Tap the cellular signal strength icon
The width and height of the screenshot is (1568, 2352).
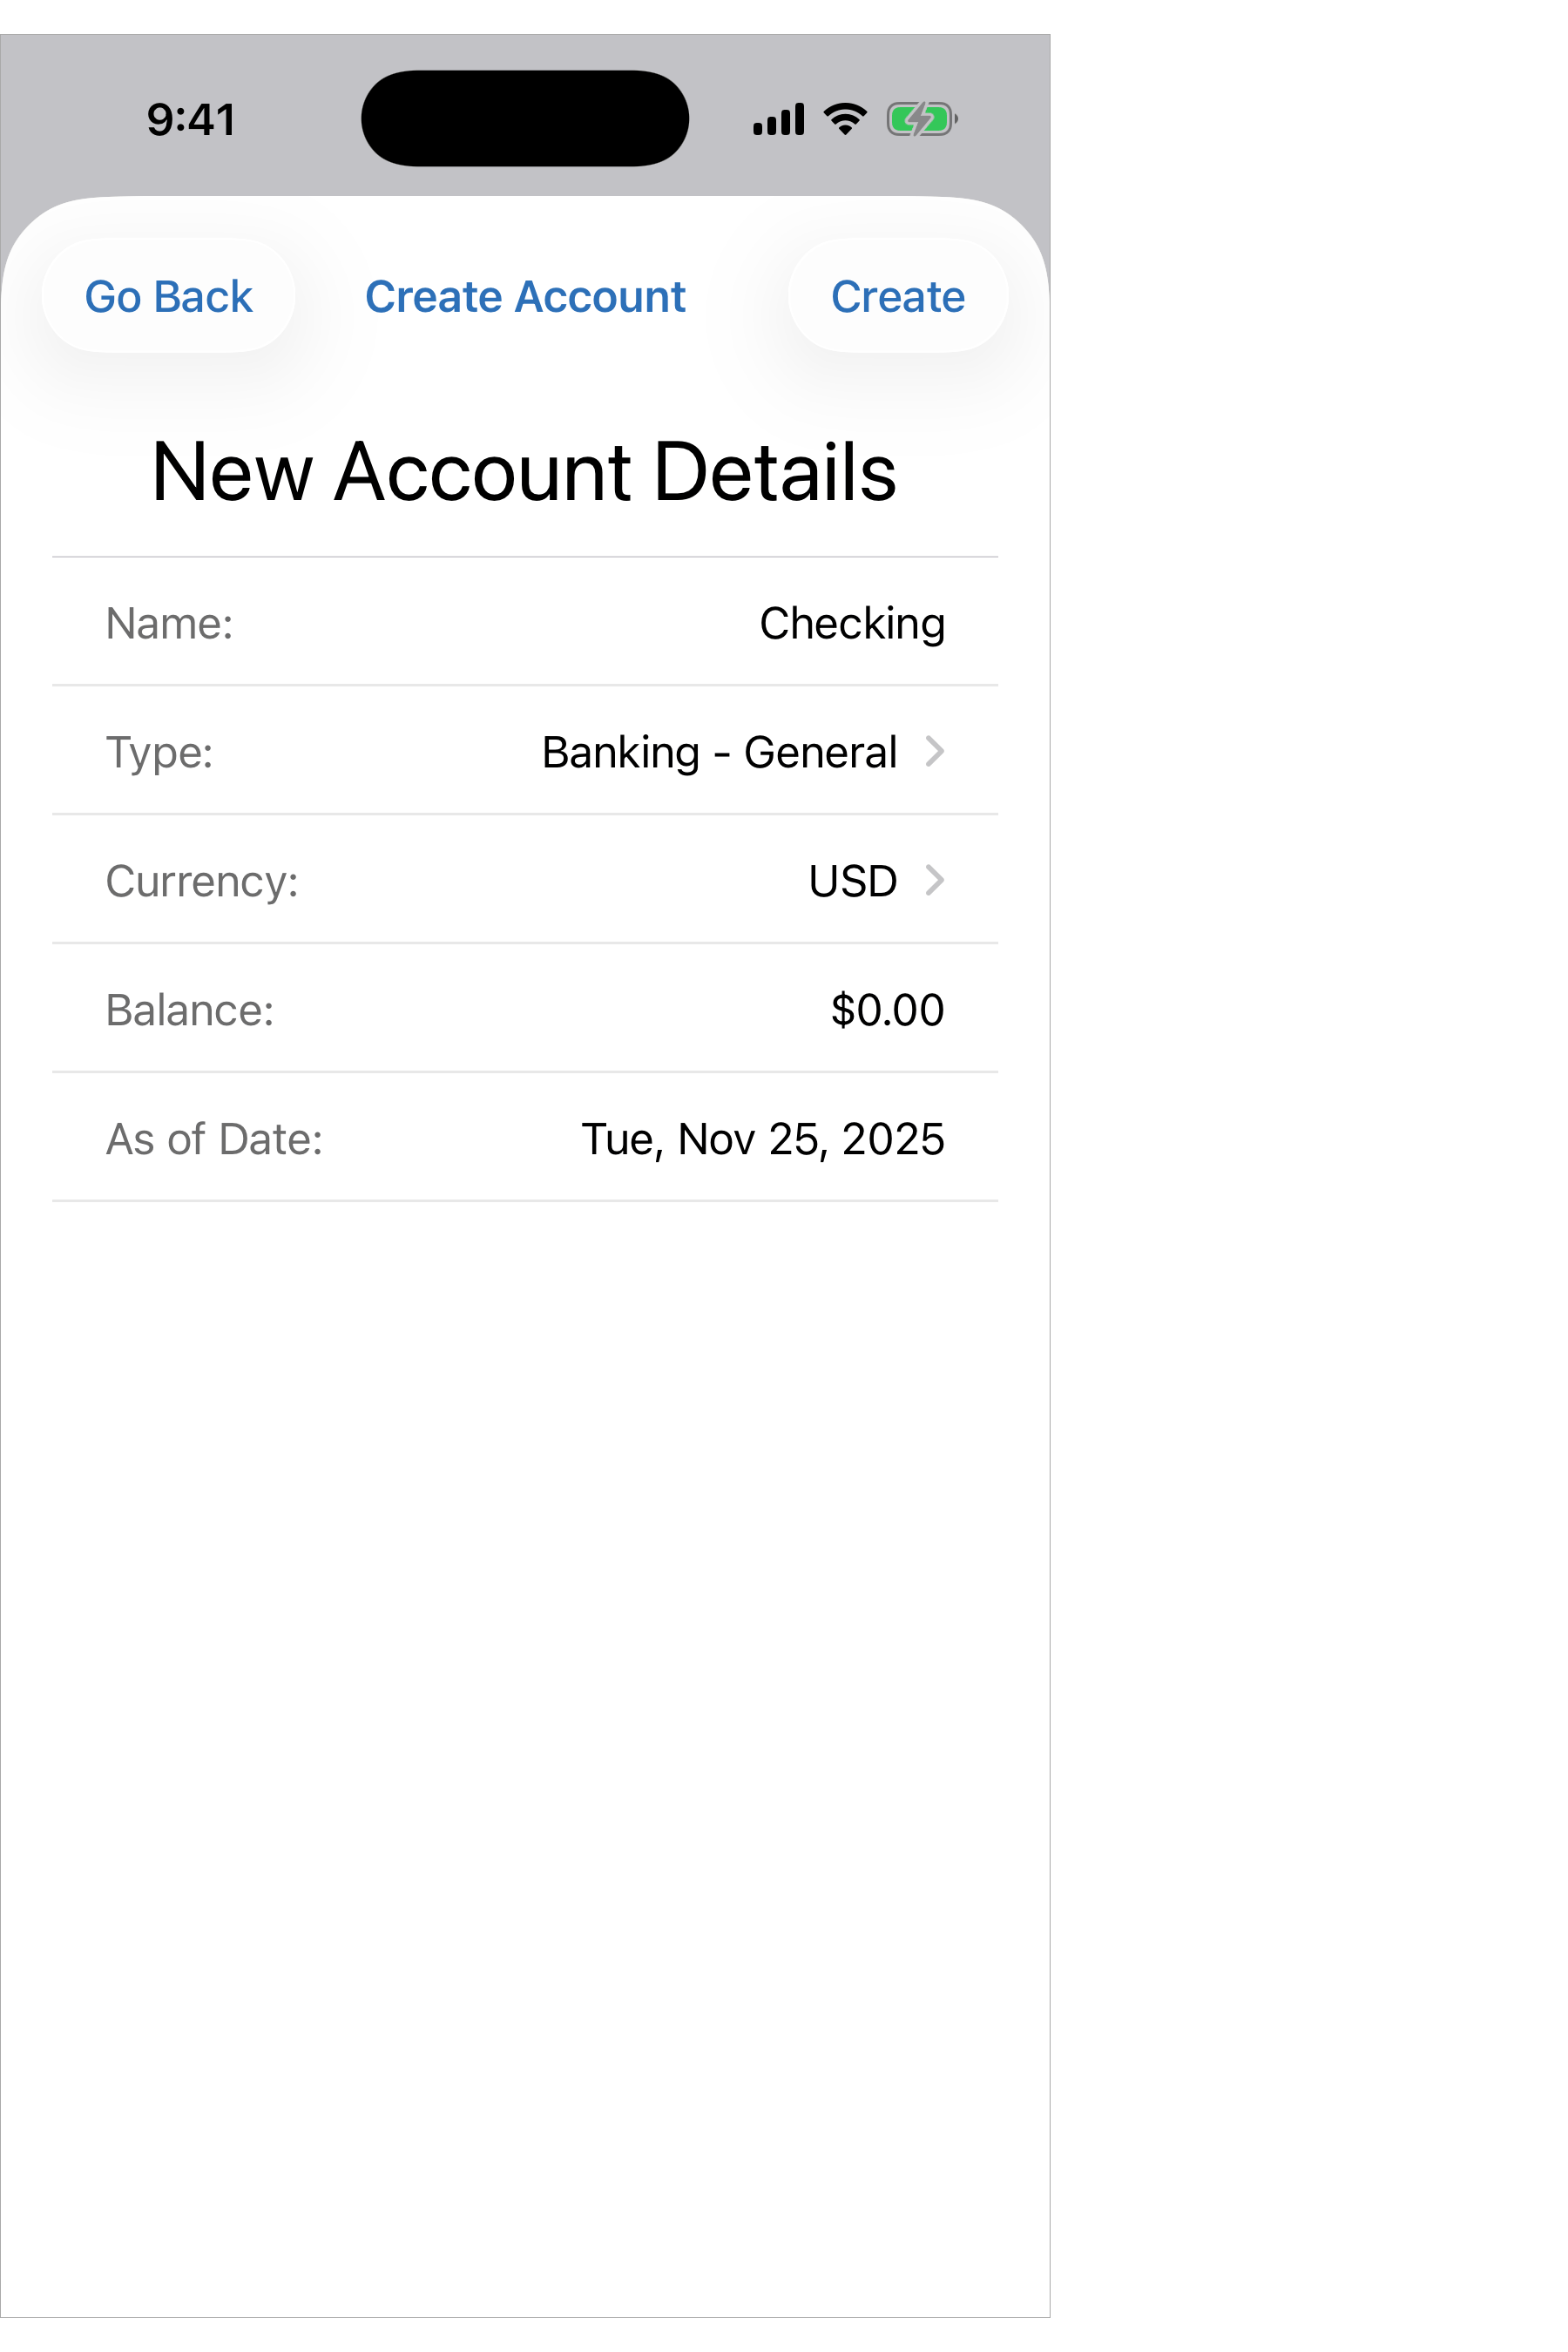(x=778, y=120)
